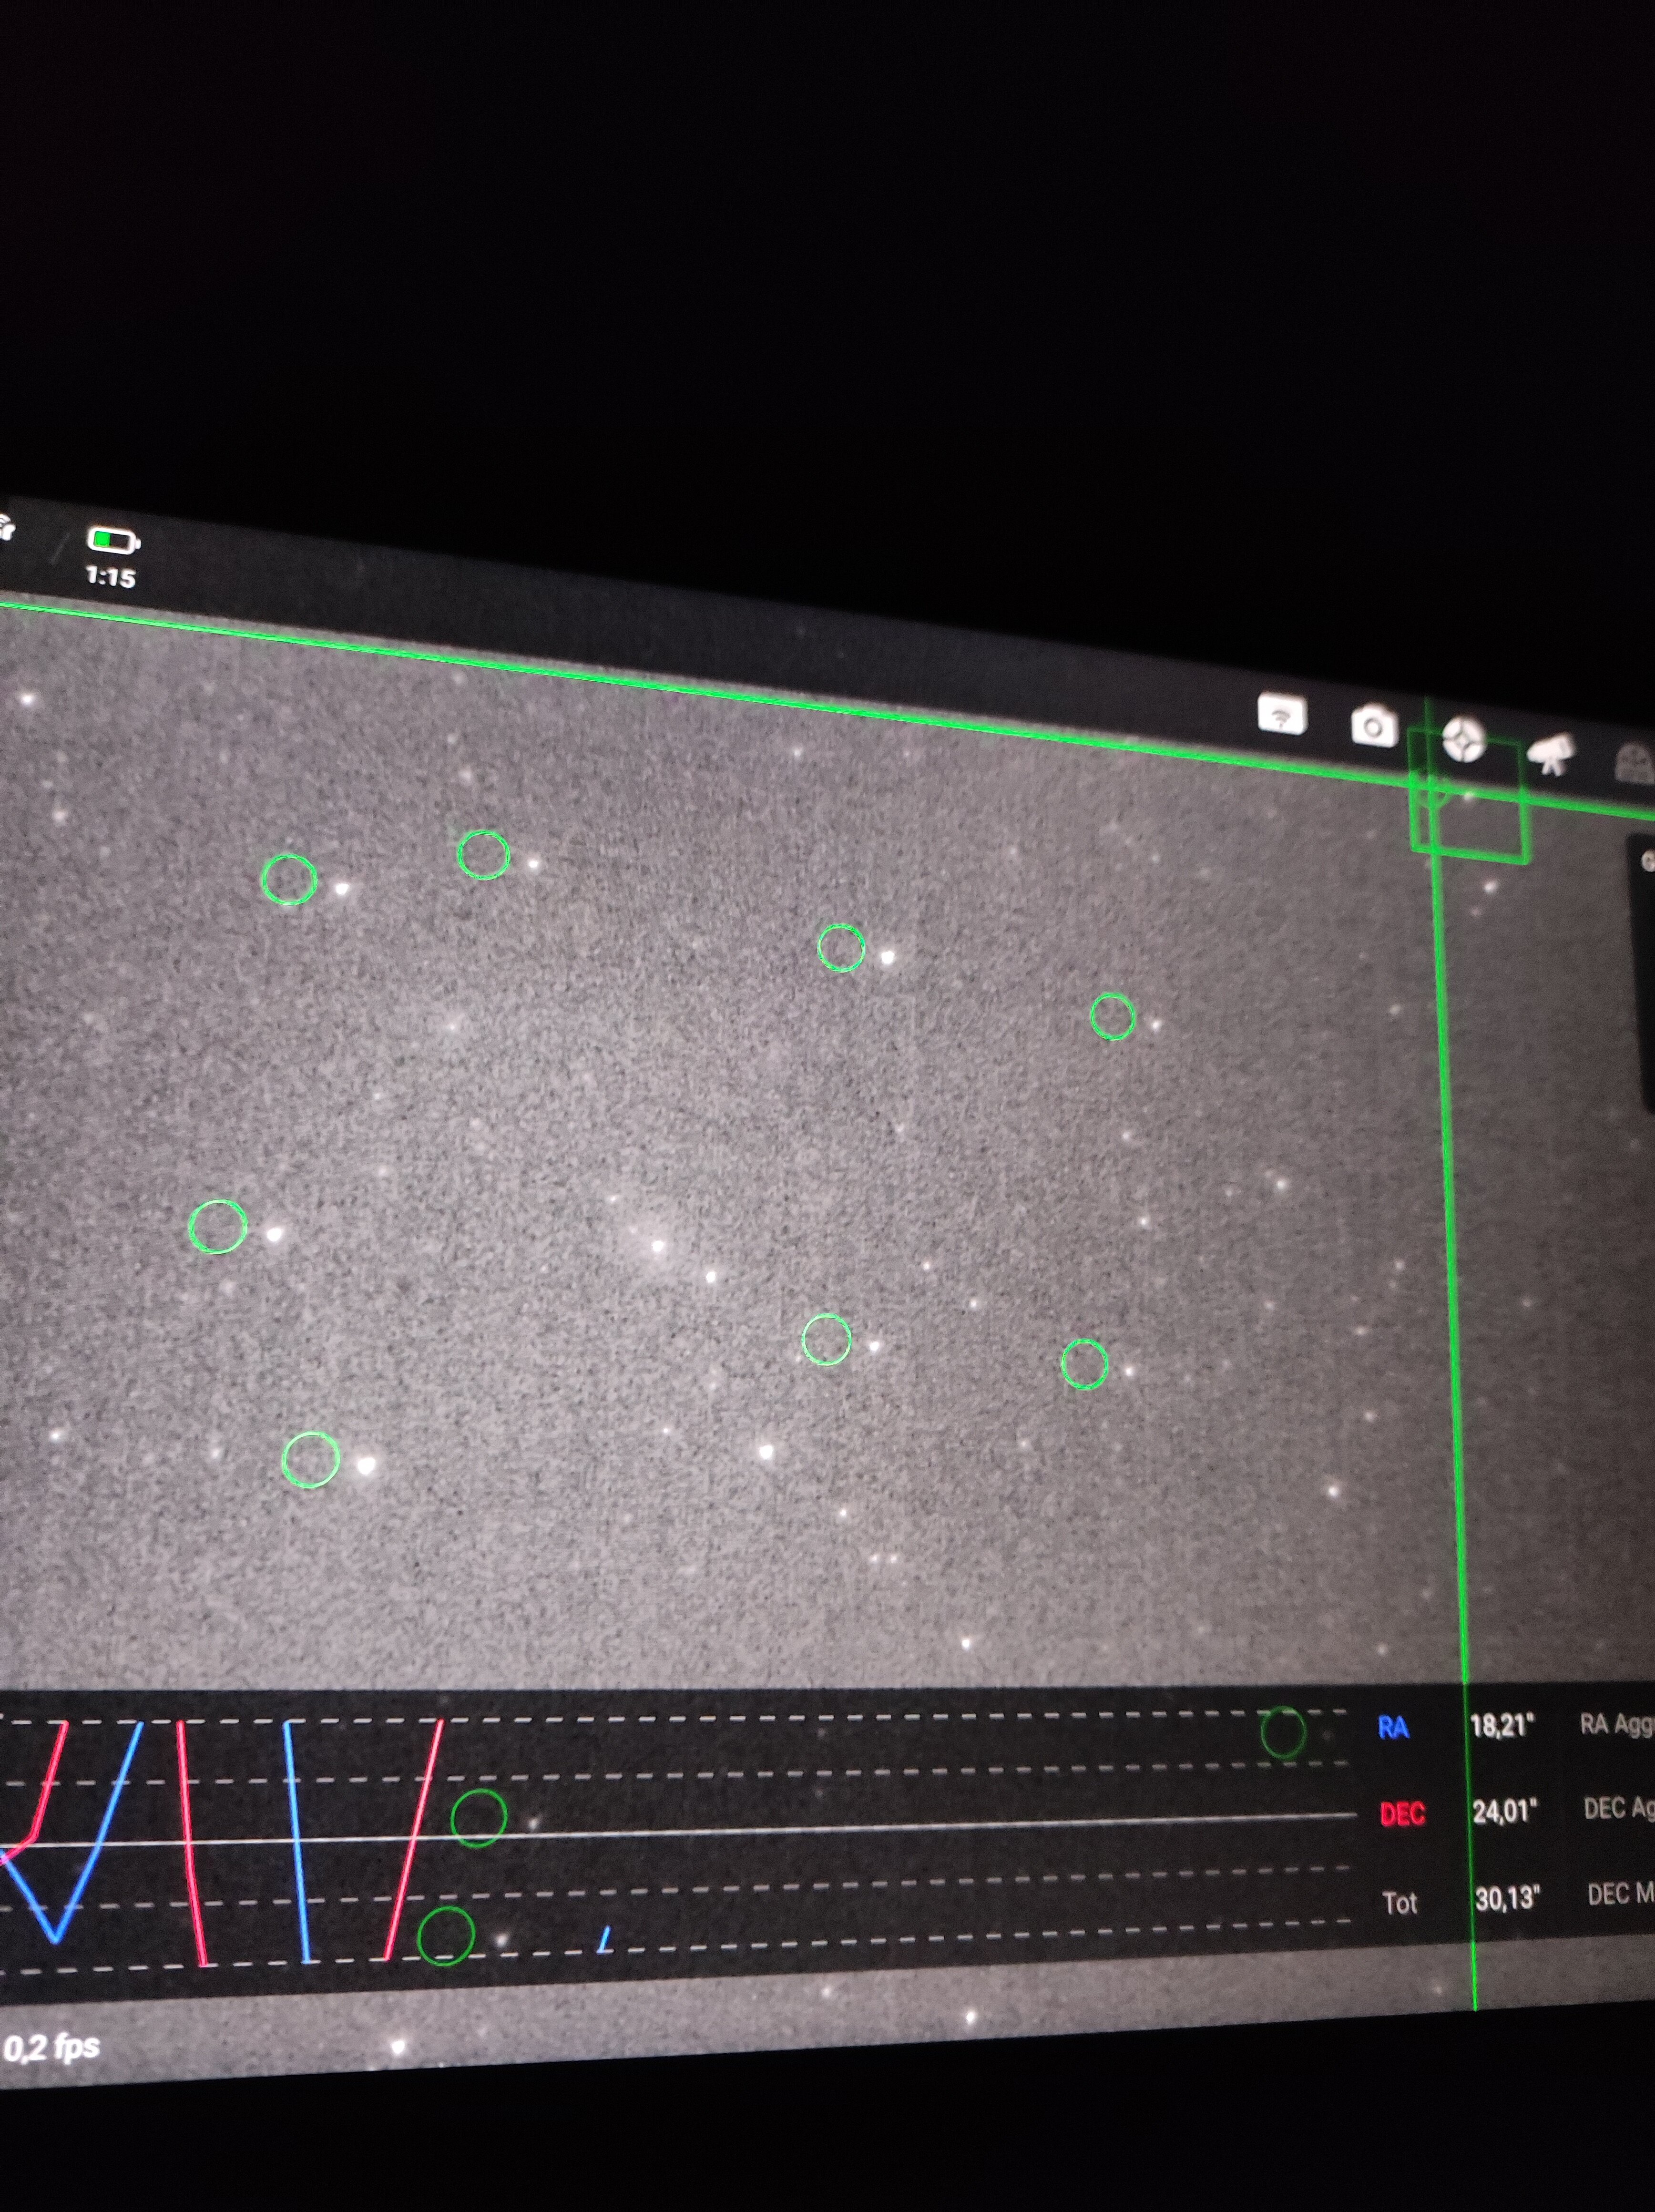Open the guiding crosshair icon
This screenshot has height=2212, width=1655.
pyautogui.click(x=1464, y=741)
